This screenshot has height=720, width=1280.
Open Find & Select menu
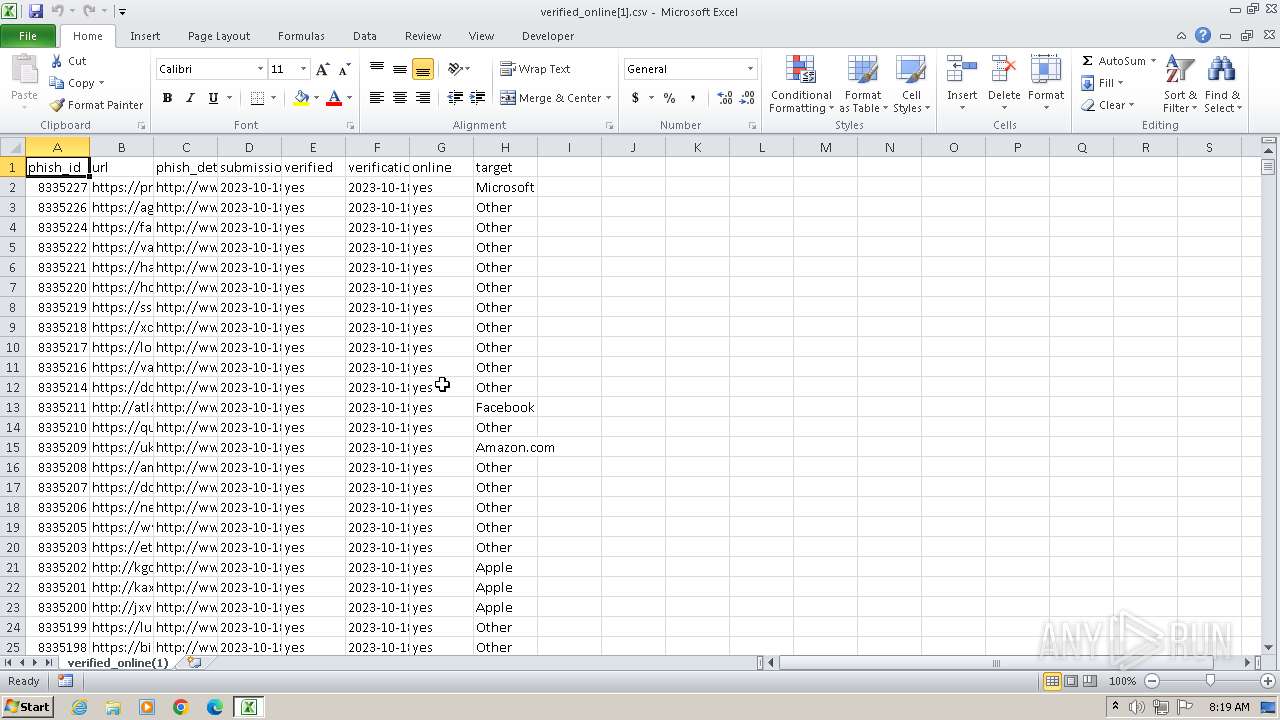(x=1222, y=84)
